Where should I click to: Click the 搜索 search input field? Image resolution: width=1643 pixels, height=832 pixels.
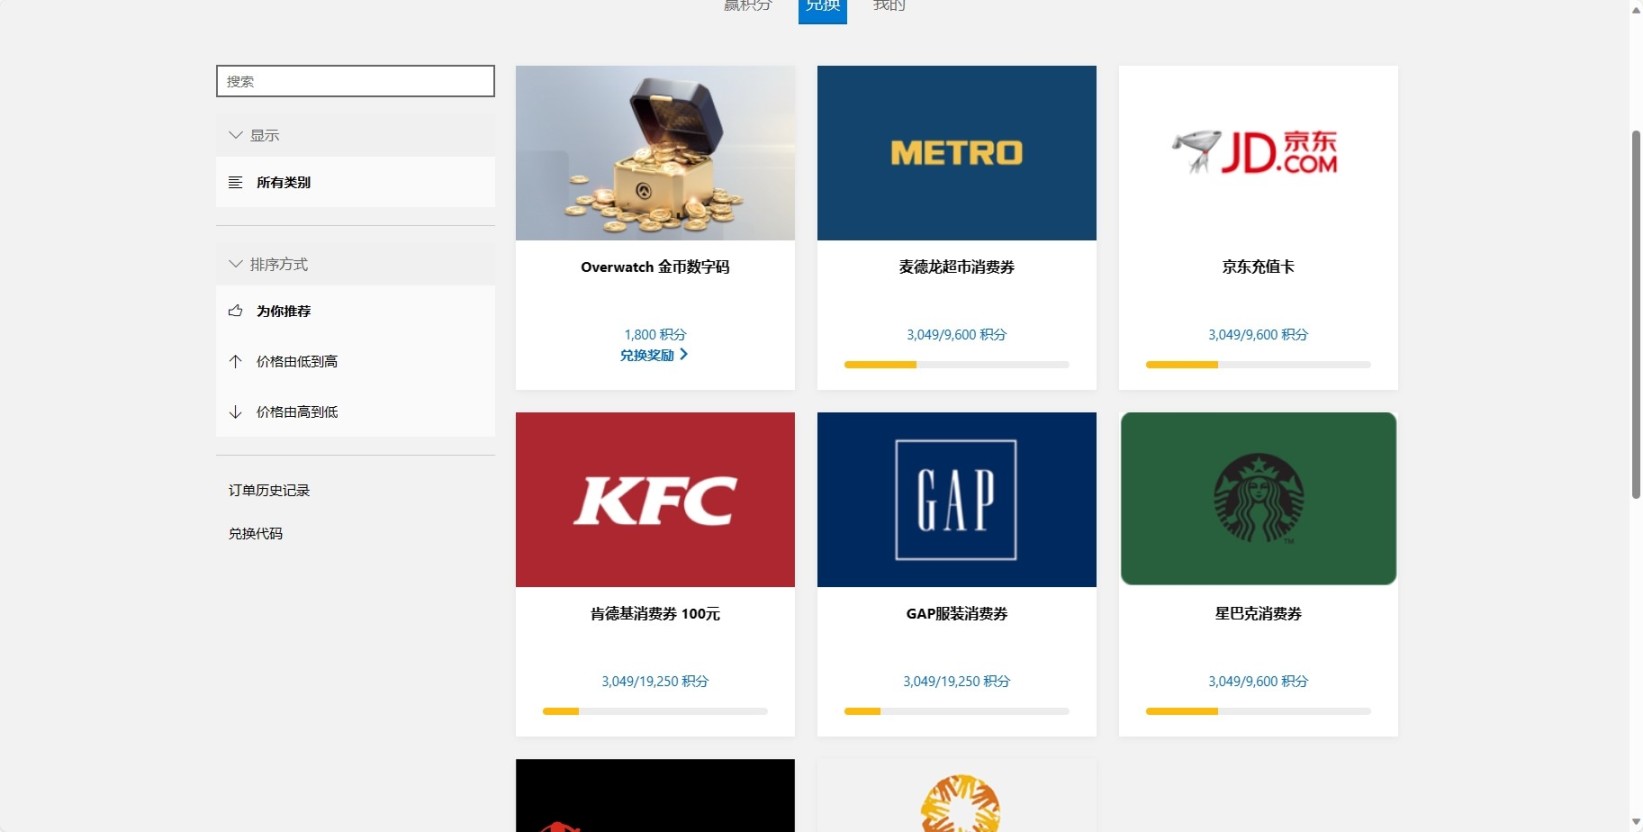coord(355,81)
